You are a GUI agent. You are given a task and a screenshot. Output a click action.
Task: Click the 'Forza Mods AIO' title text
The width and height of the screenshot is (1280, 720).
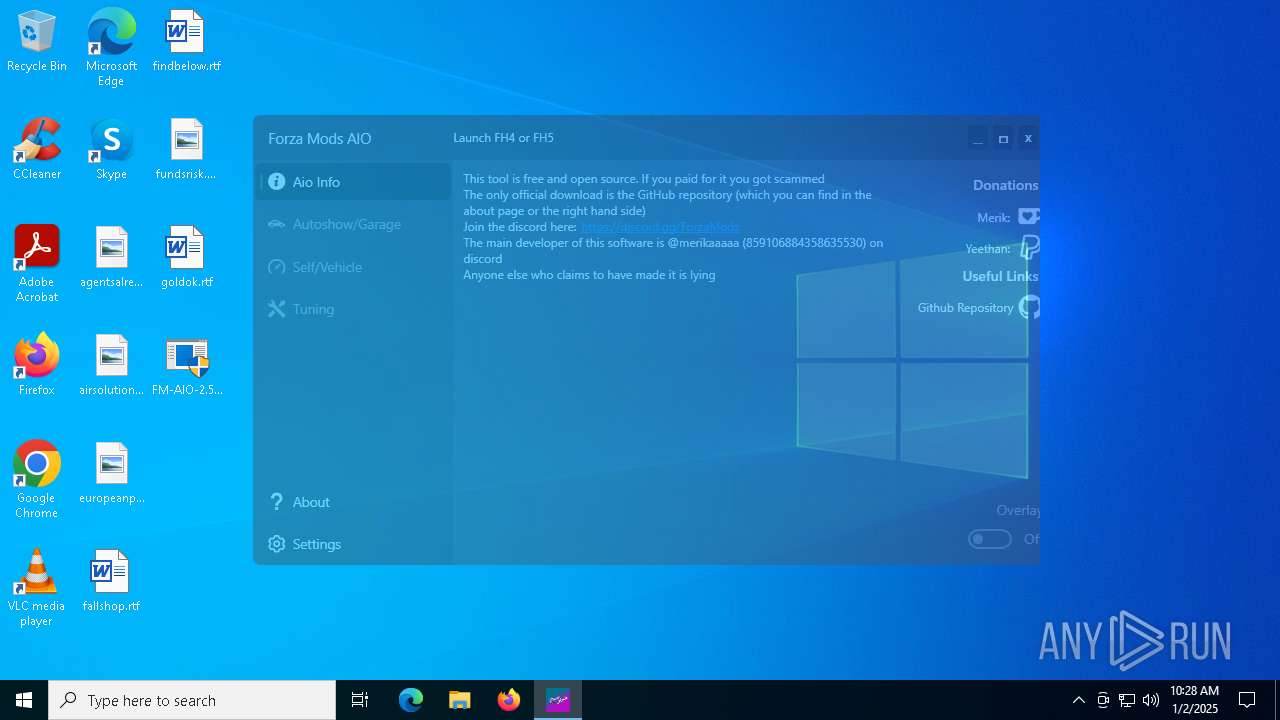pos(319,139)
